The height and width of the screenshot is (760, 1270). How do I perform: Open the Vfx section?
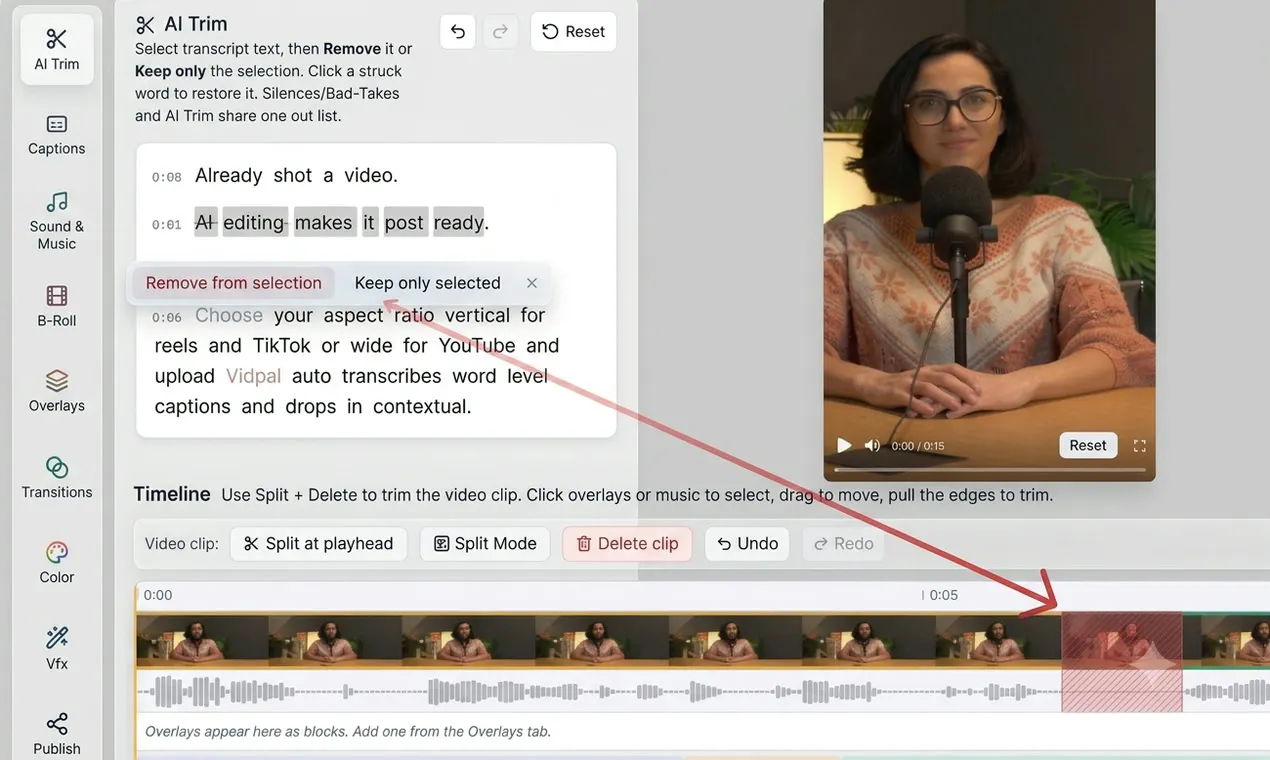point(57,649)
